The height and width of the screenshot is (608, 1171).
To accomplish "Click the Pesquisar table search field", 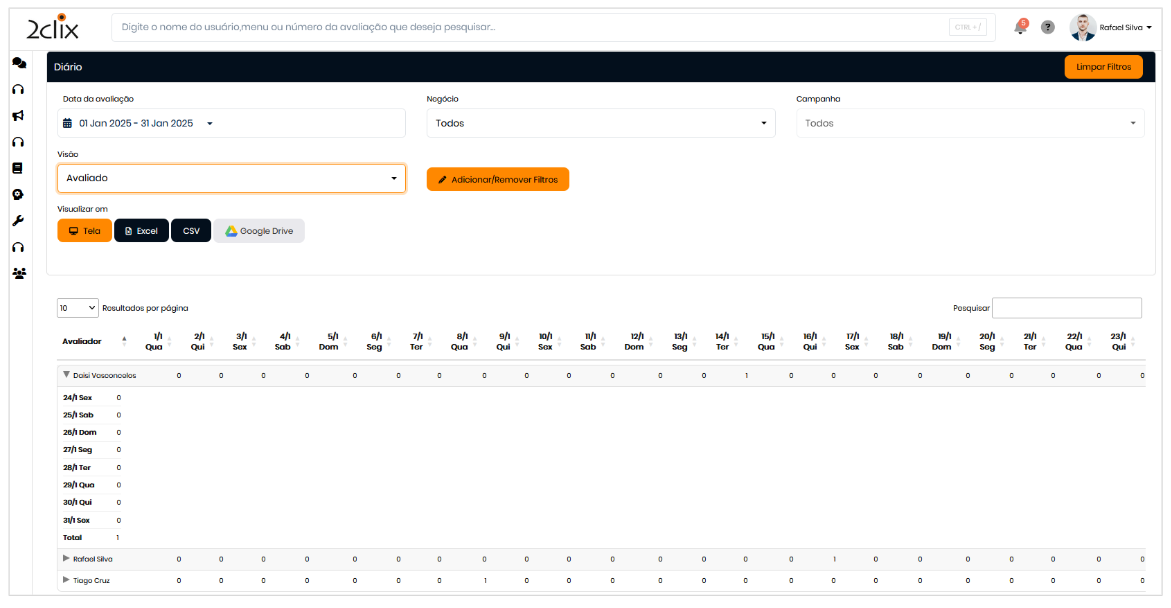I will coord(1066,308).
